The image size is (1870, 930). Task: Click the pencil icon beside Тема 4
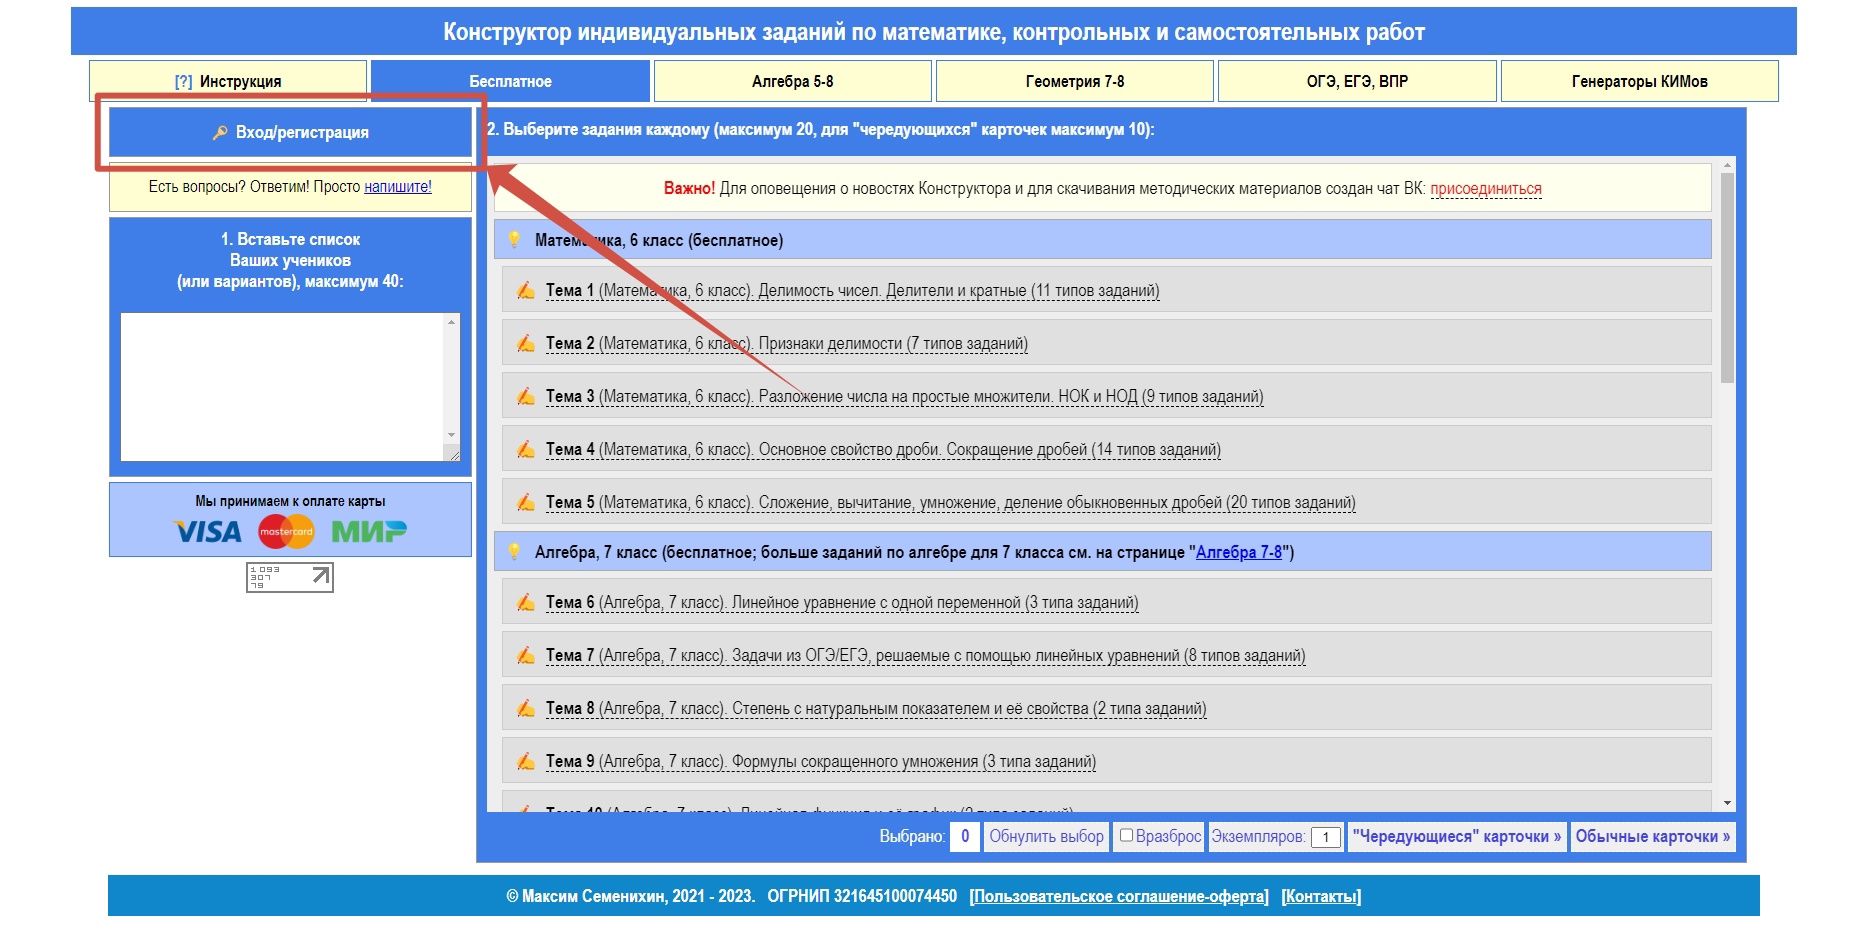pos(525,450)
